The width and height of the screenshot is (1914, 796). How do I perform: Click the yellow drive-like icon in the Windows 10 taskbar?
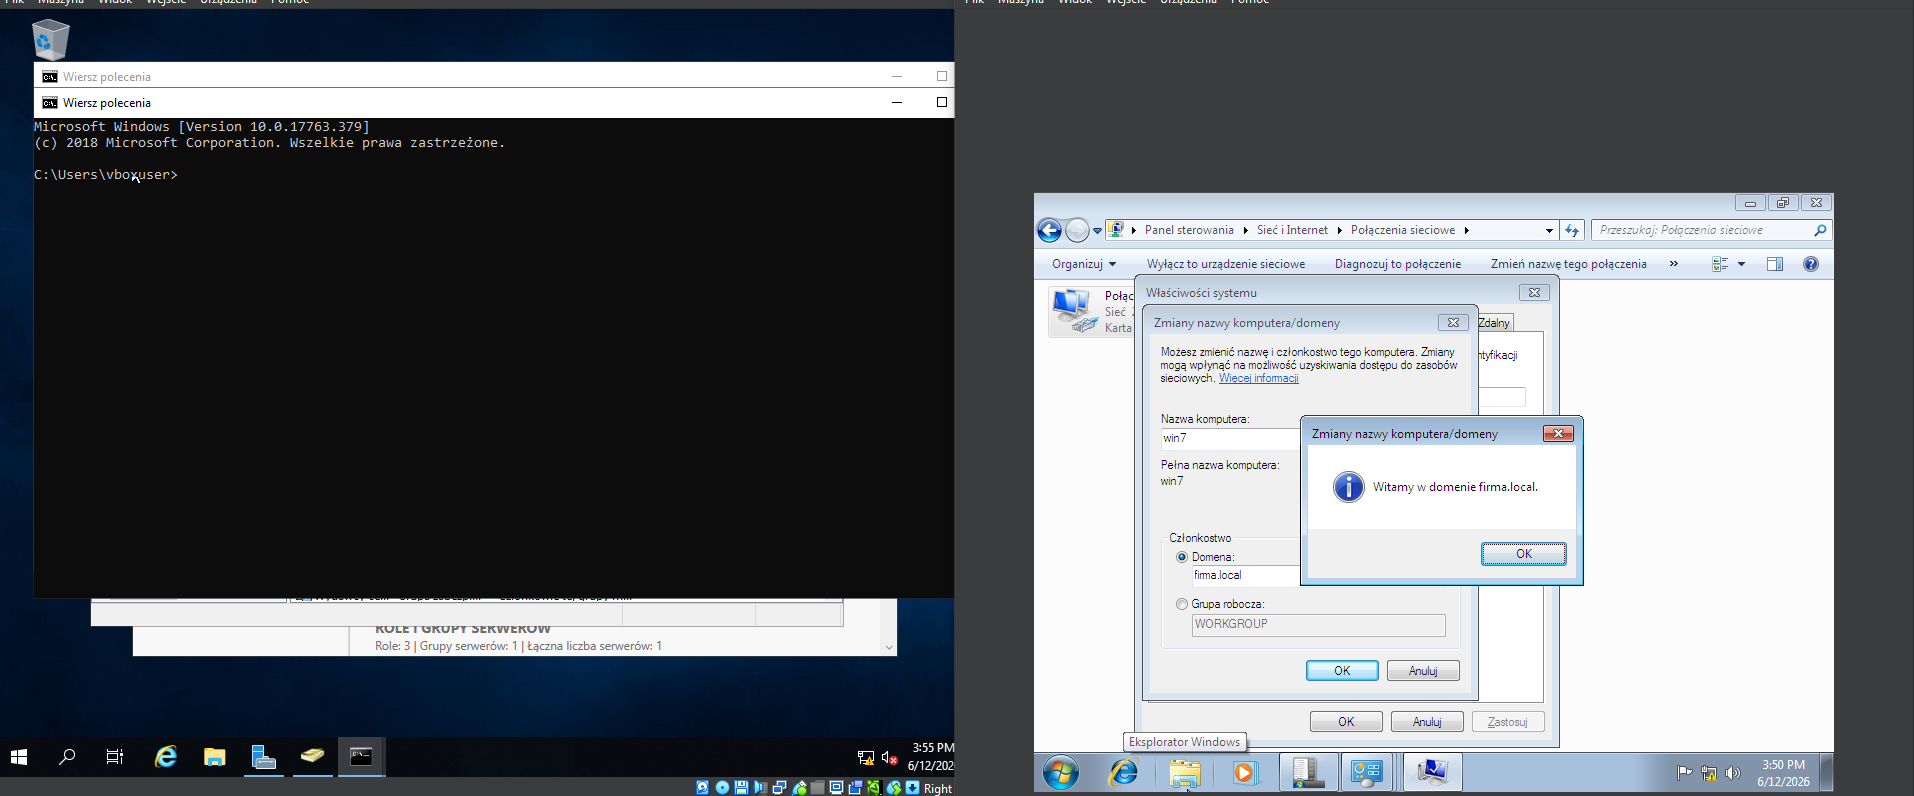(x=312, y=757)
